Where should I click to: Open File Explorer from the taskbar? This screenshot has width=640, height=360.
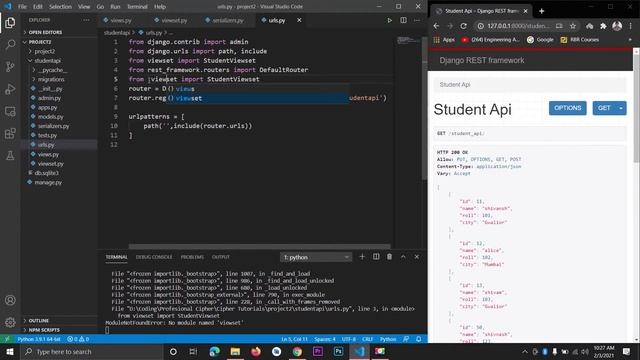(235, 351)
